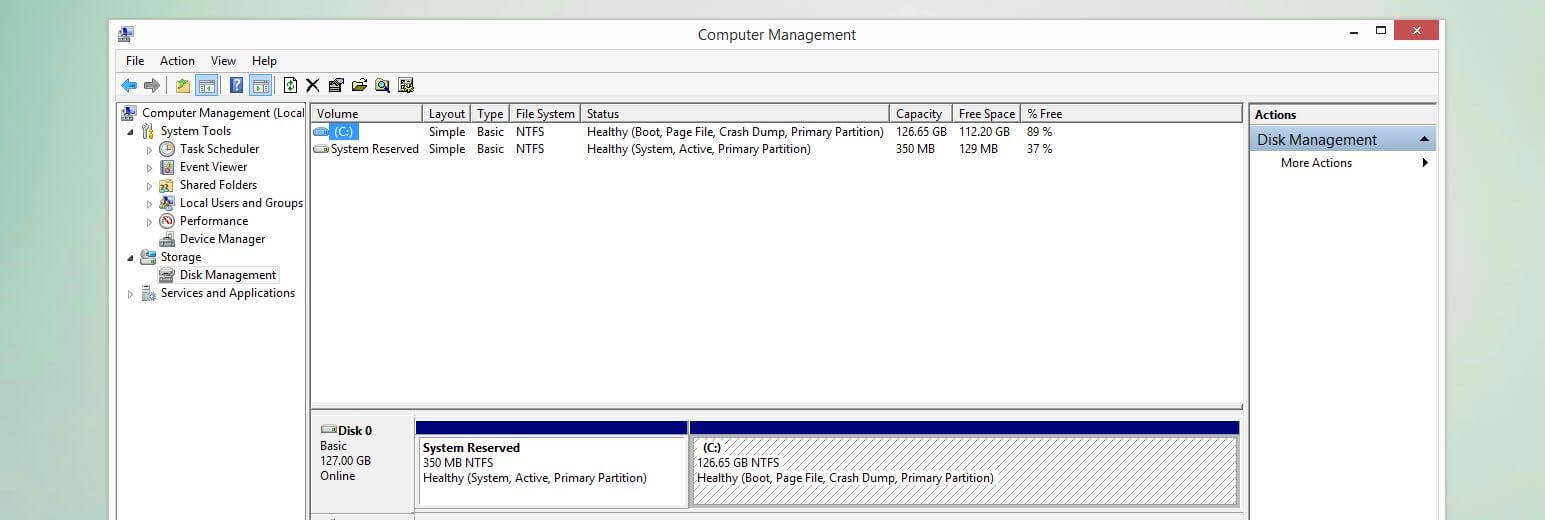This screenshot has height=520, width=1545.
Task: Click the open-folder toolbar icon
Action: [359, 86]
